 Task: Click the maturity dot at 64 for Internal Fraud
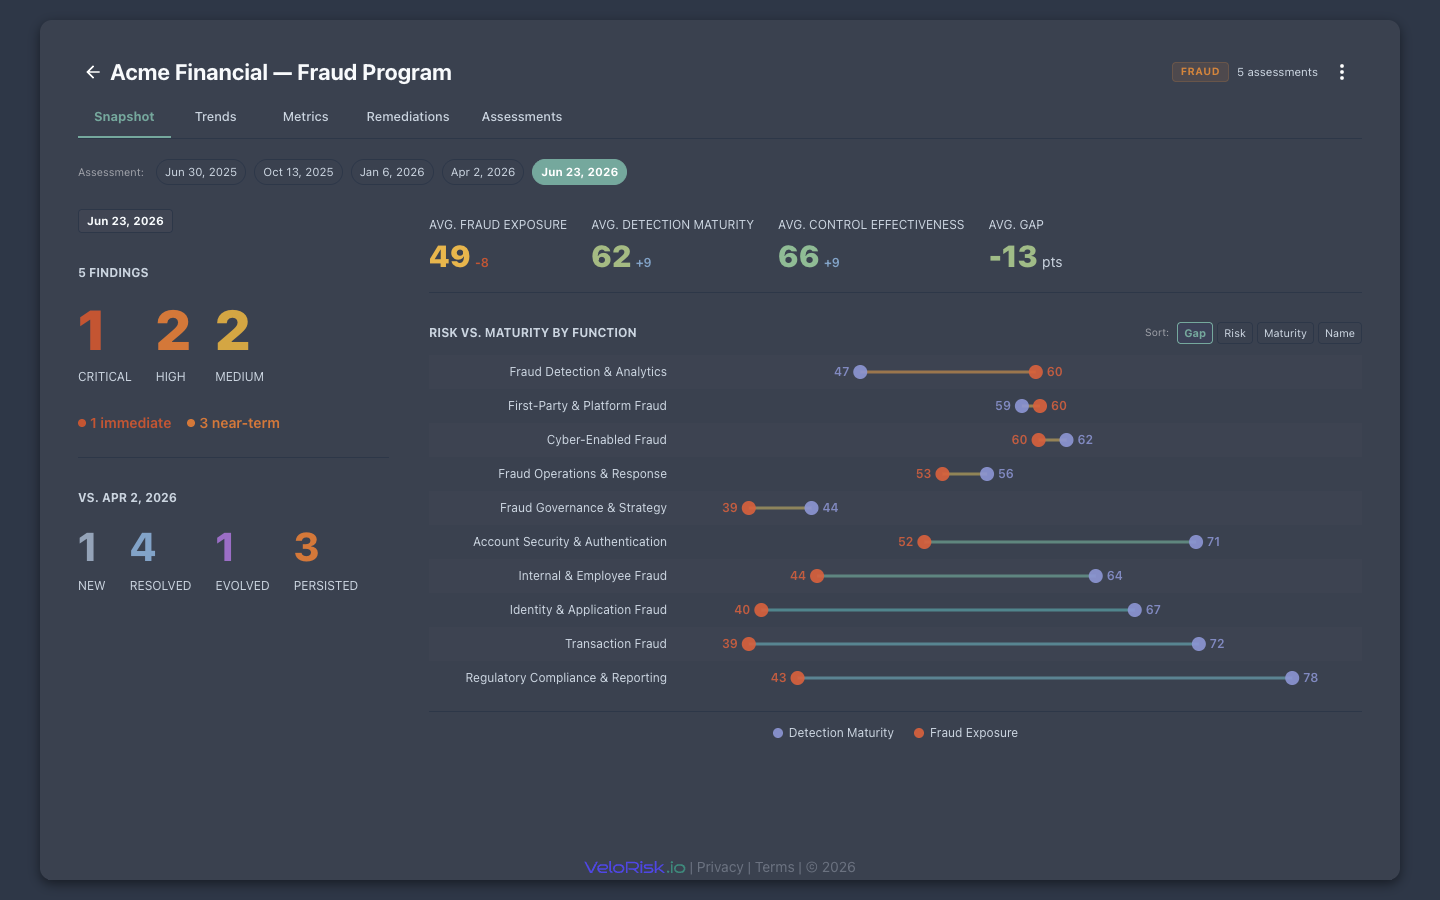coord(1096,576)
